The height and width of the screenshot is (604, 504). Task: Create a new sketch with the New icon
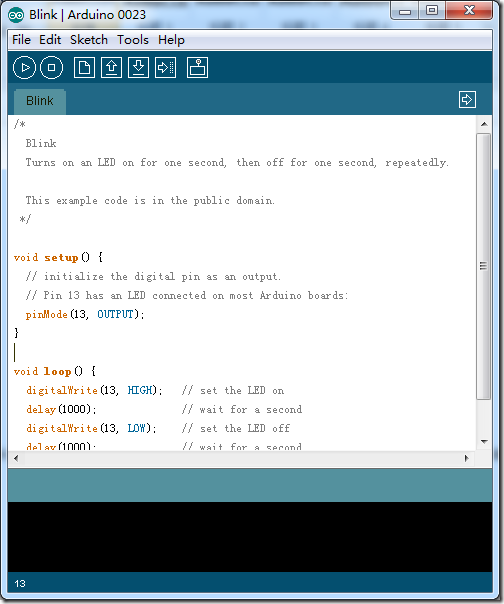click(84, 67)
